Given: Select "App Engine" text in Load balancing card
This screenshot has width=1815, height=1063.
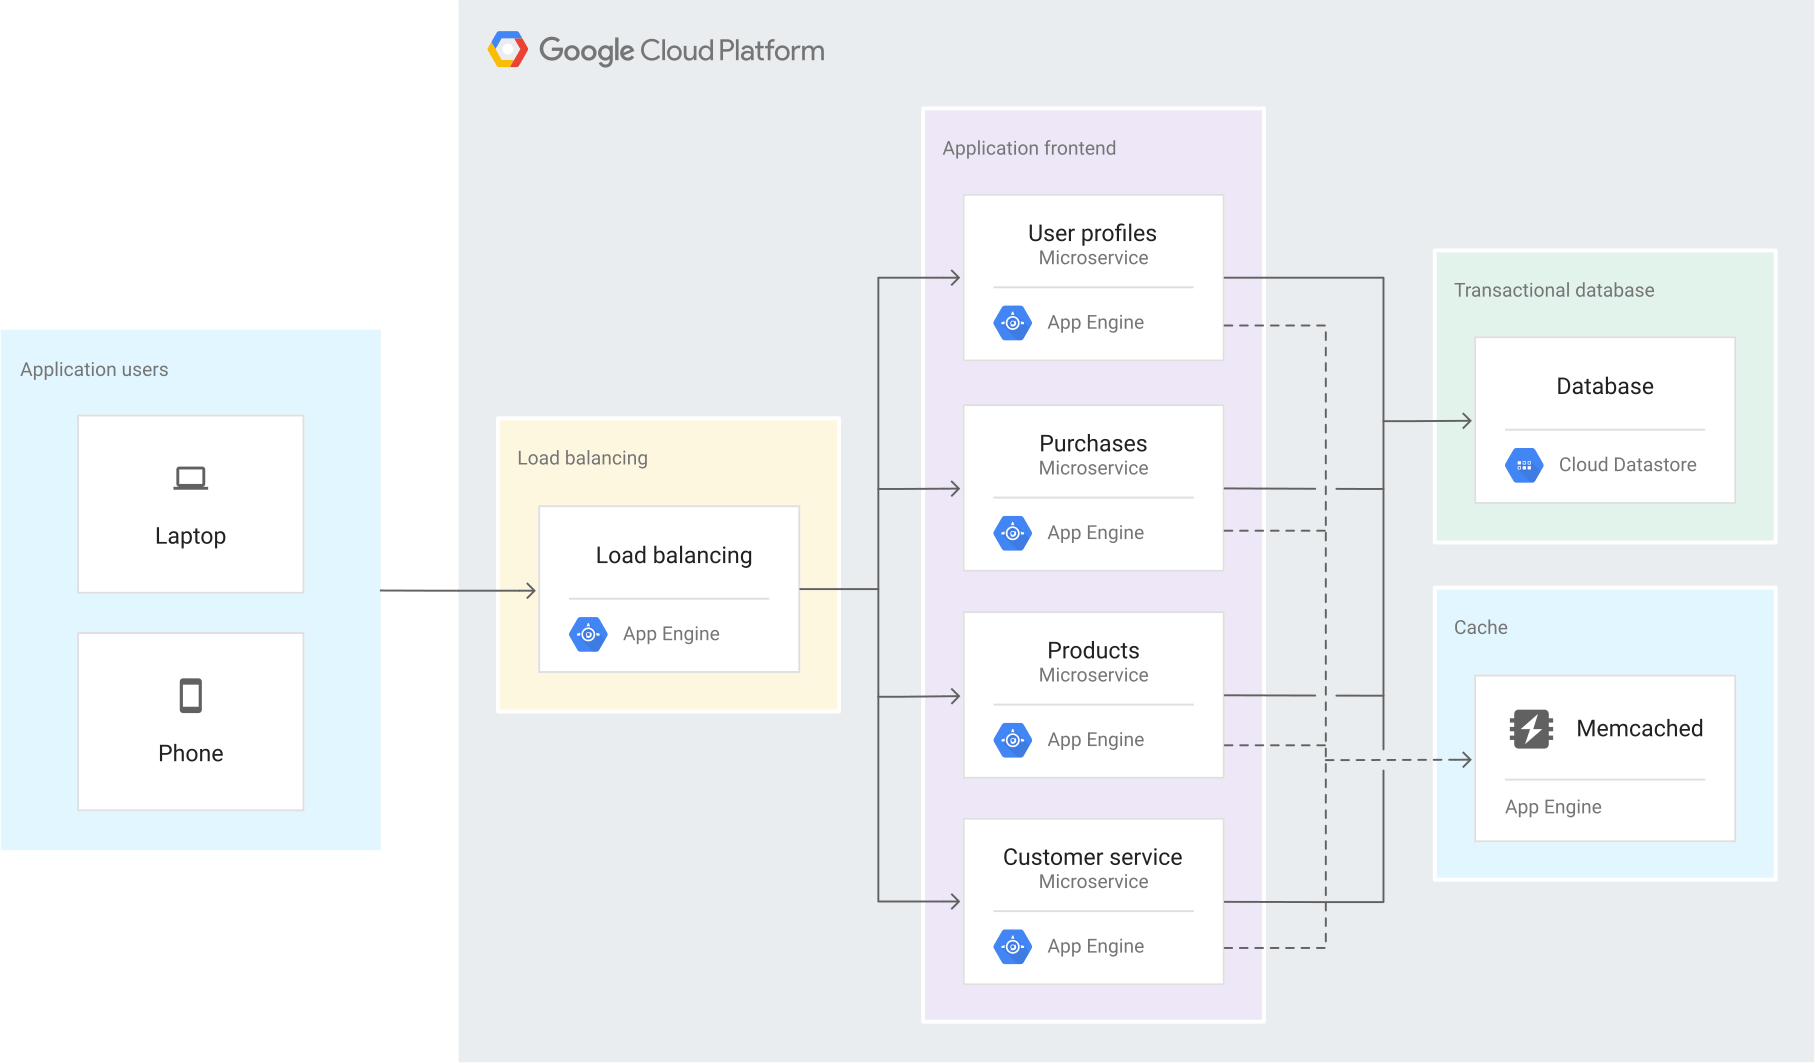Looking at the screenshot, I should click(671, 634).
